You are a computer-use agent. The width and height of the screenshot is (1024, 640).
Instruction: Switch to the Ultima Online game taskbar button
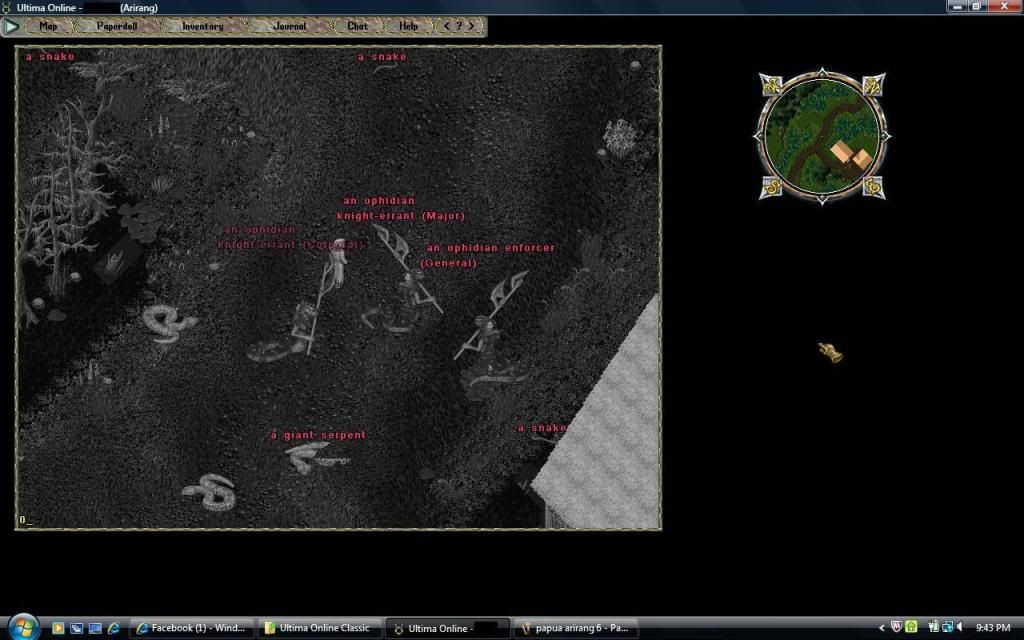(x=447, y=628)
